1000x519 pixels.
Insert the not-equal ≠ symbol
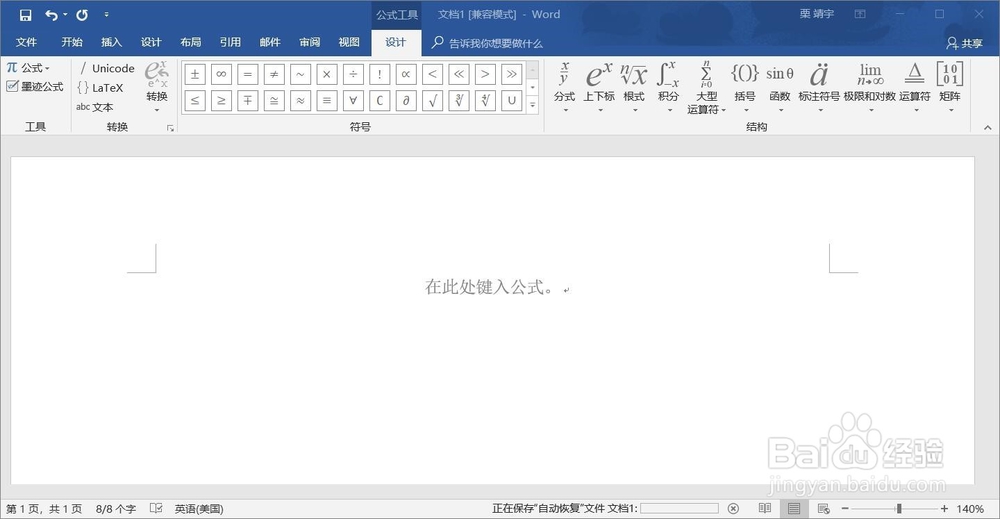click(x=274, y=75)
